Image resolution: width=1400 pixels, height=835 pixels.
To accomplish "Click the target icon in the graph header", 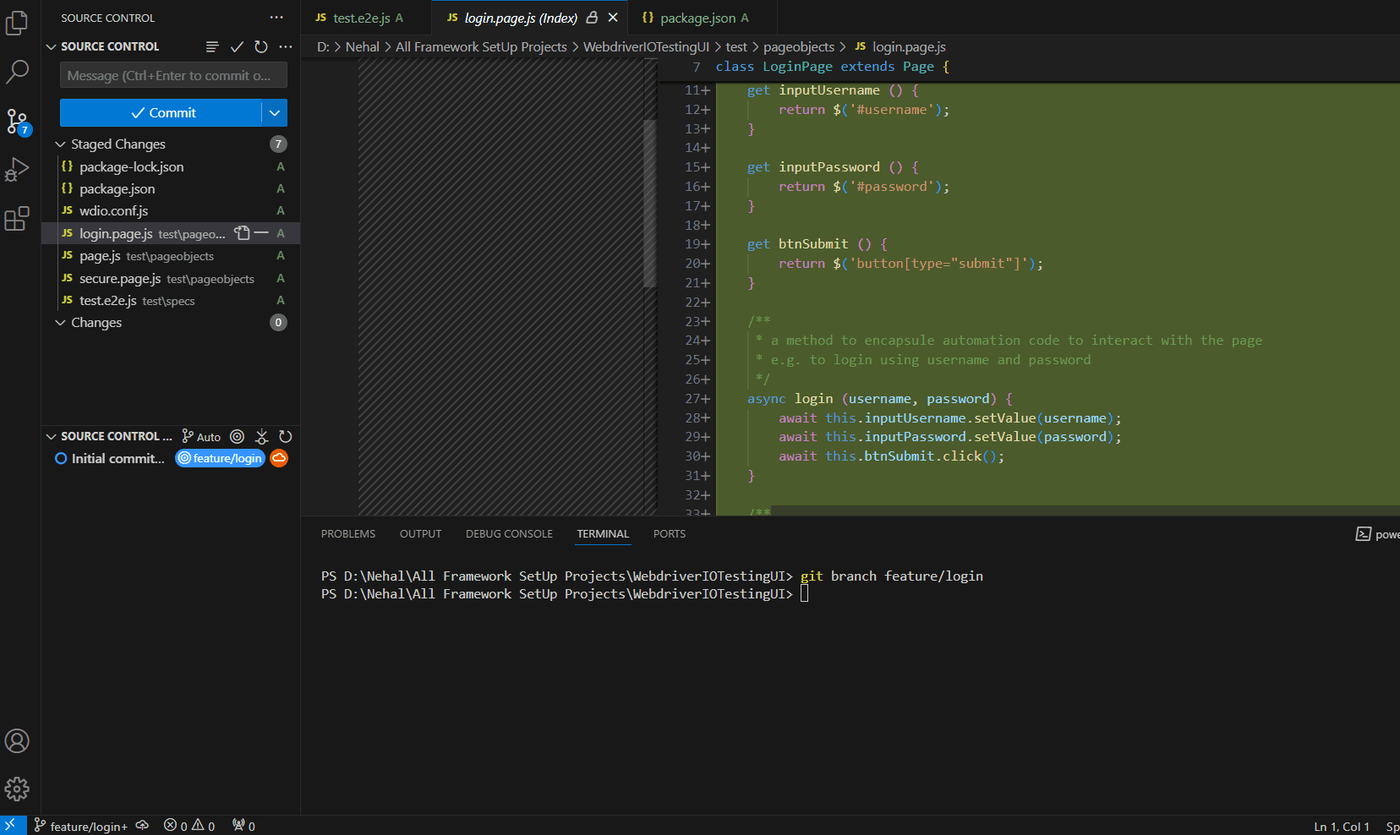I will click(x=237, y=437).
